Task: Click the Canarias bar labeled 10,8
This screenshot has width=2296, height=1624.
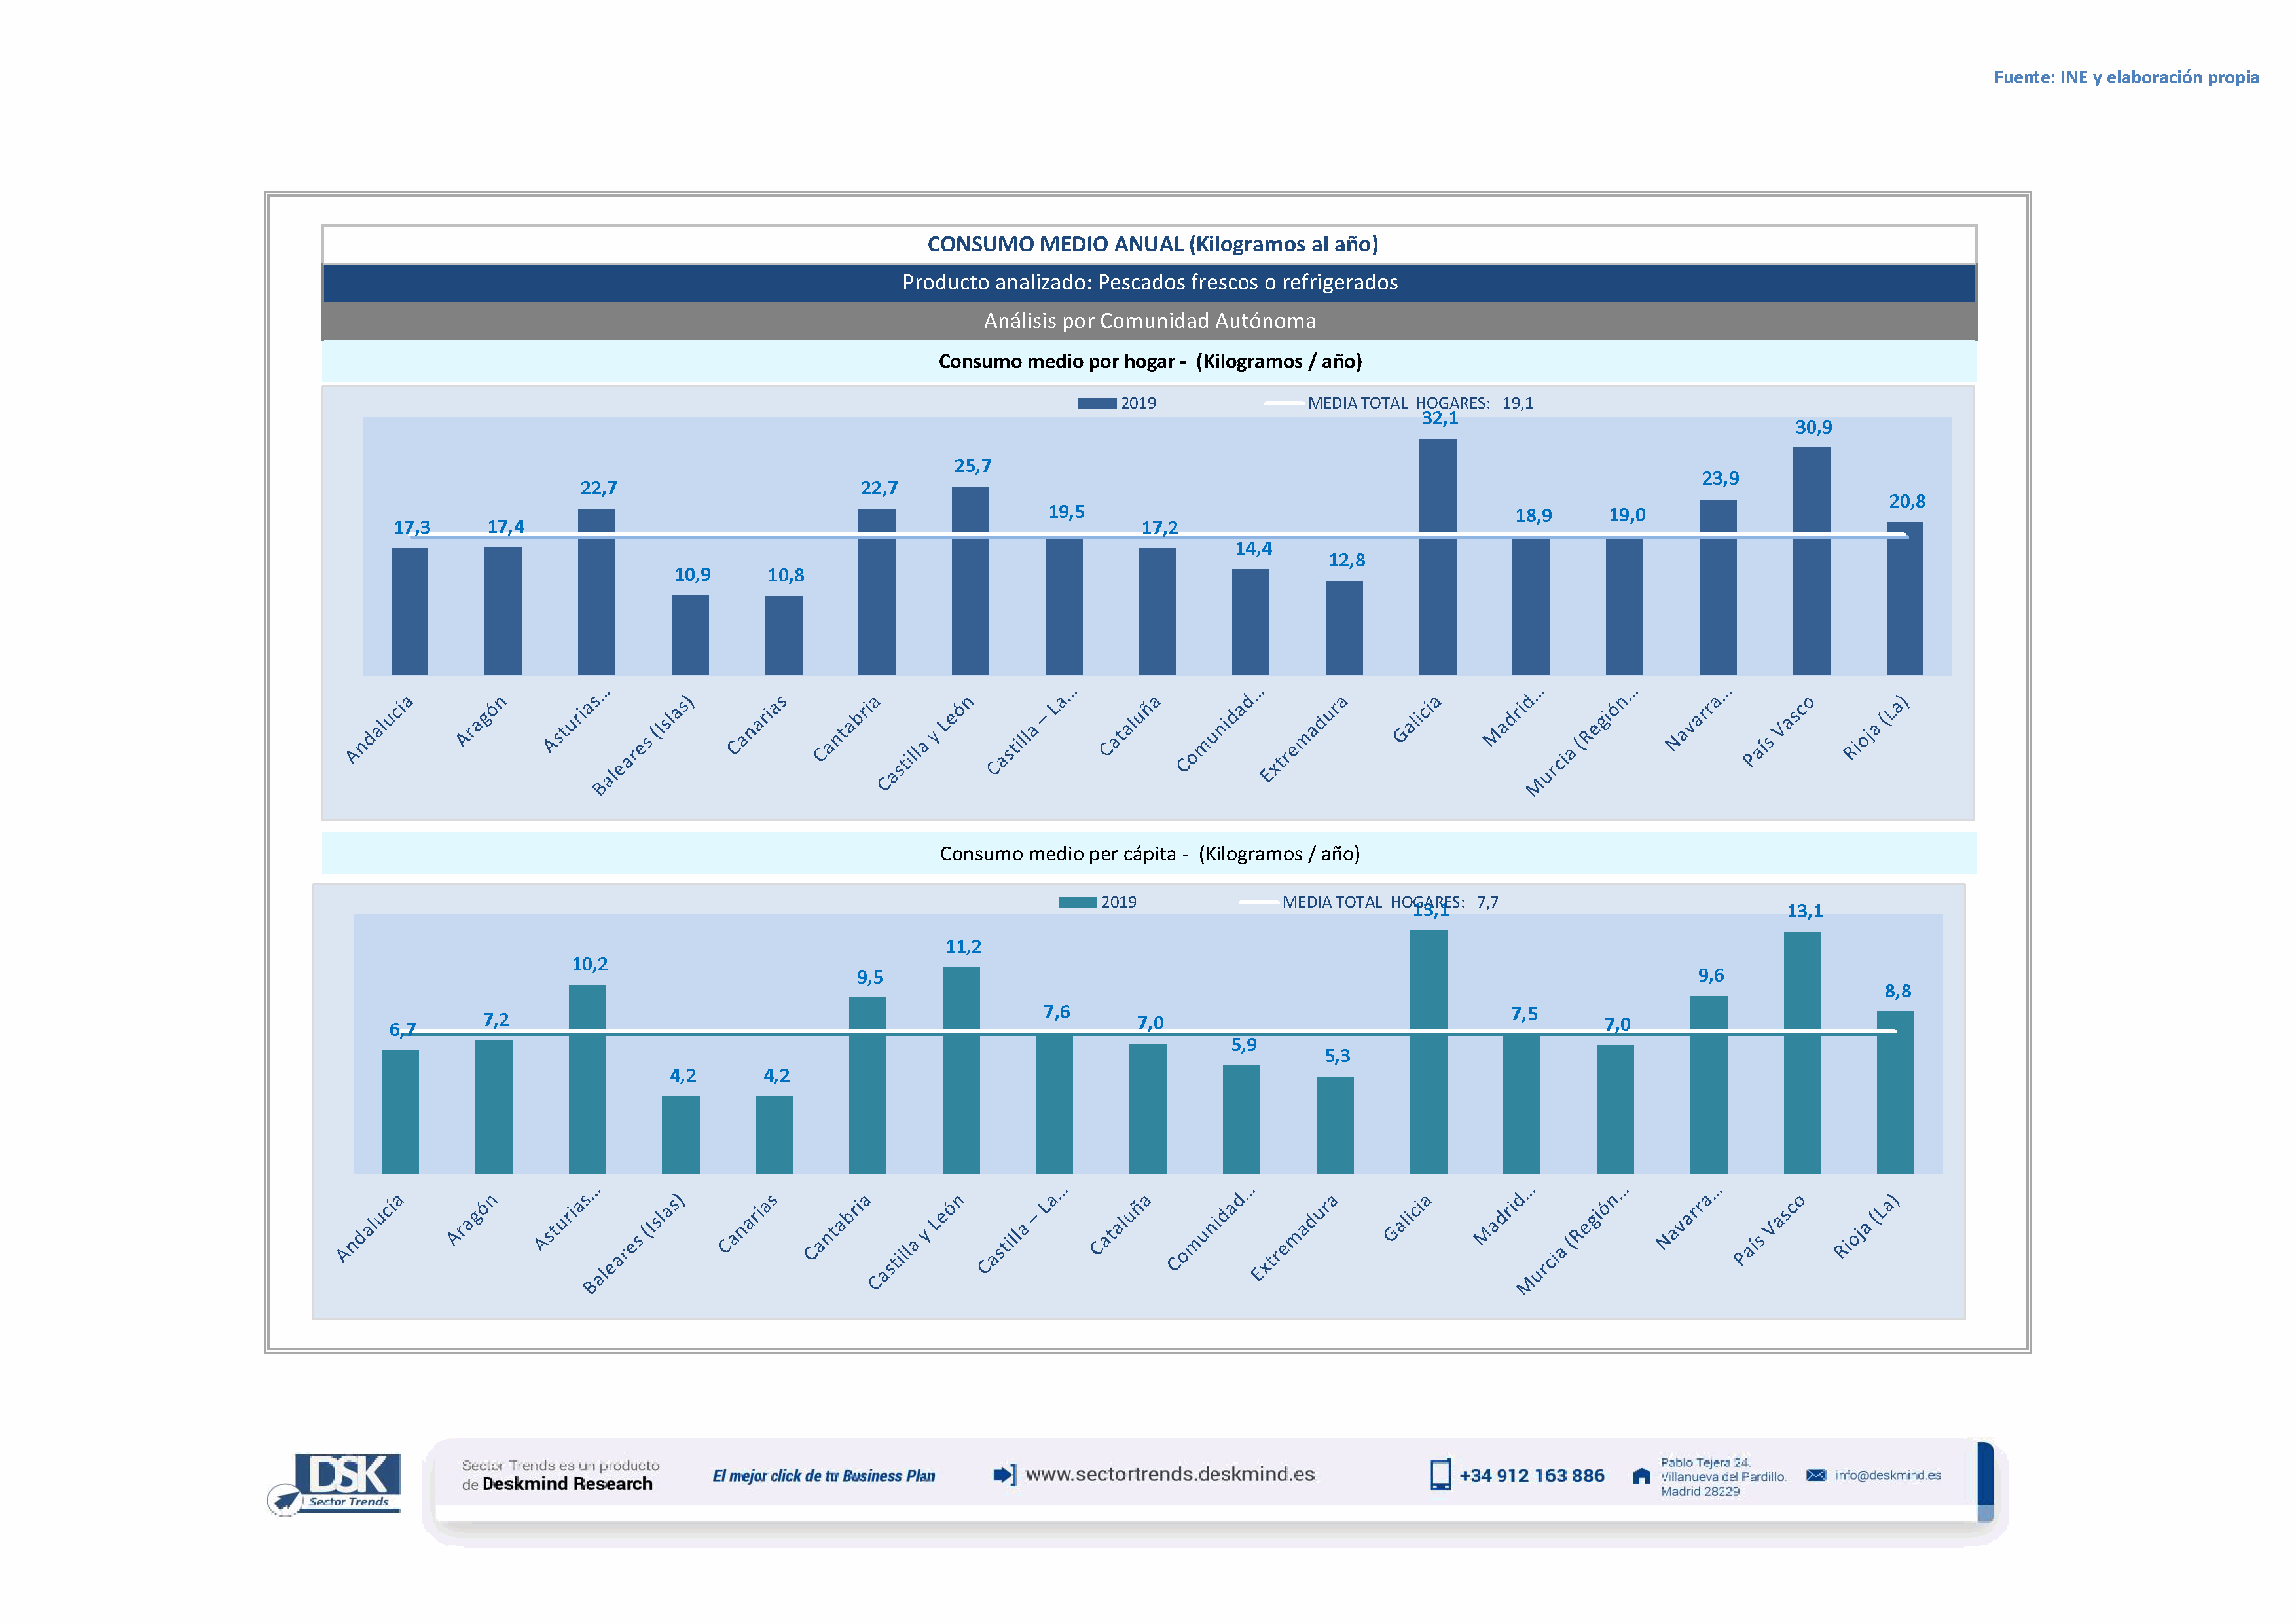Action: click(783, 635)
